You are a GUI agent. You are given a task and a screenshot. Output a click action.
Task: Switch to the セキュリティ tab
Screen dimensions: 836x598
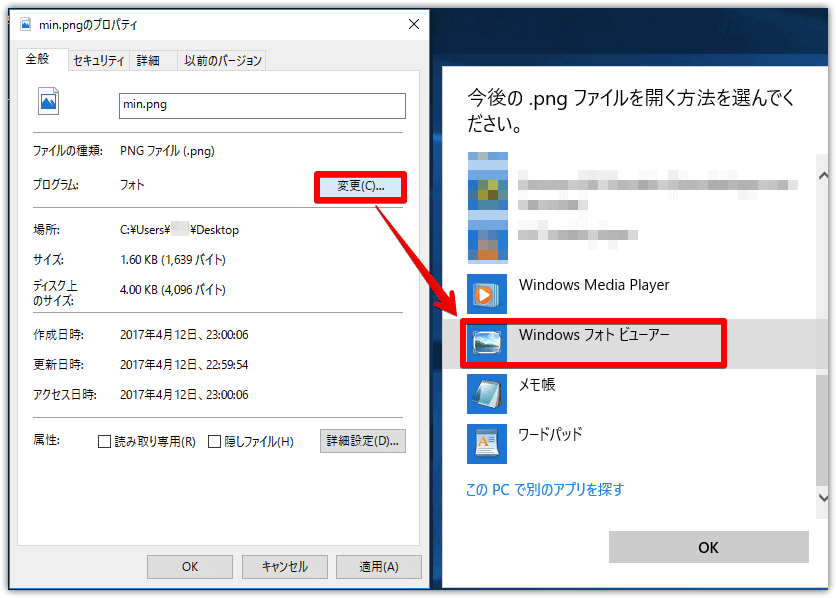pyautogui.click(x=98, y=61)
